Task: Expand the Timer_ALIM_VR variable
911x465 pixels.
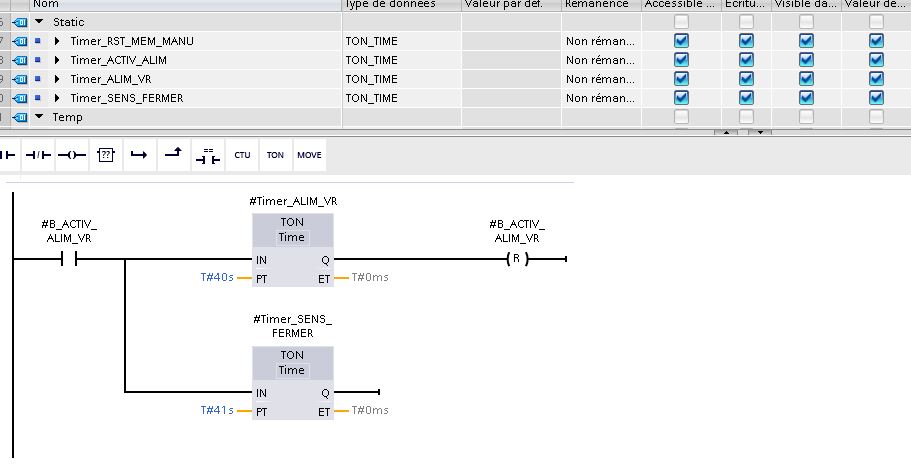Action: click(58, 79)
